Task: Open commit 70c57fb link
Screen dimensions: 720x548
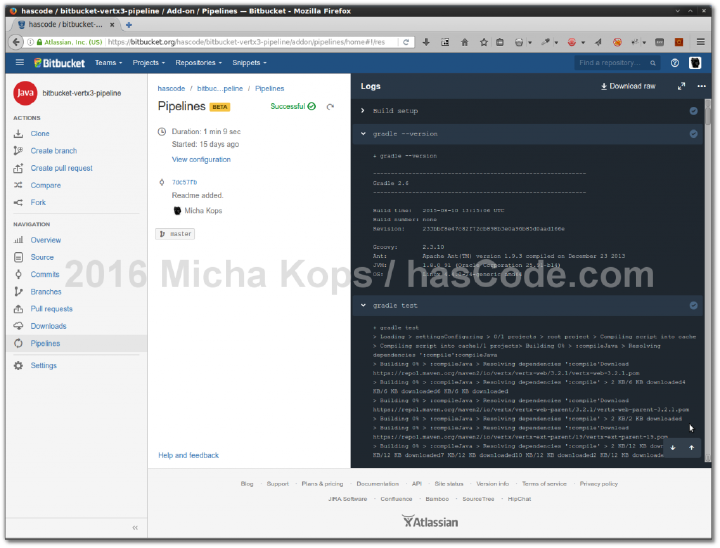Action: (x=184, y=182)
